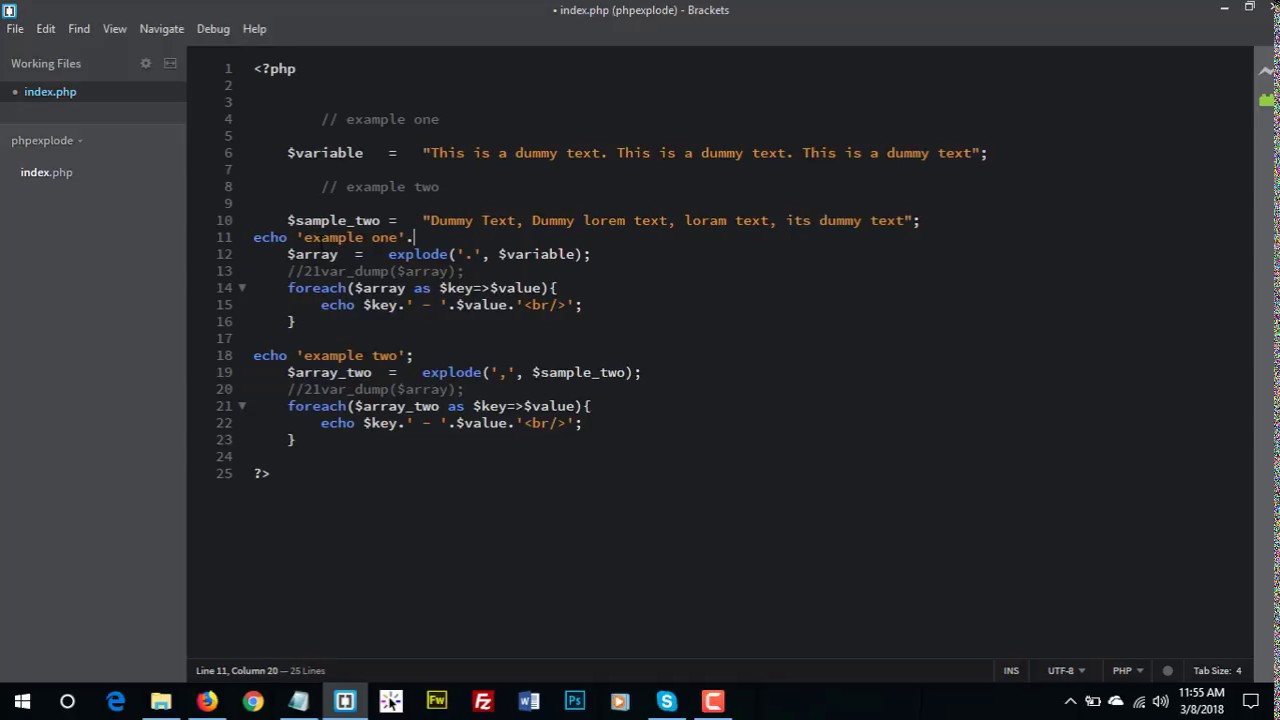The height and width of the screenshot is (720, 1280).
Task: Click the '// example one' comment
Action: click(x=380, y=119)
